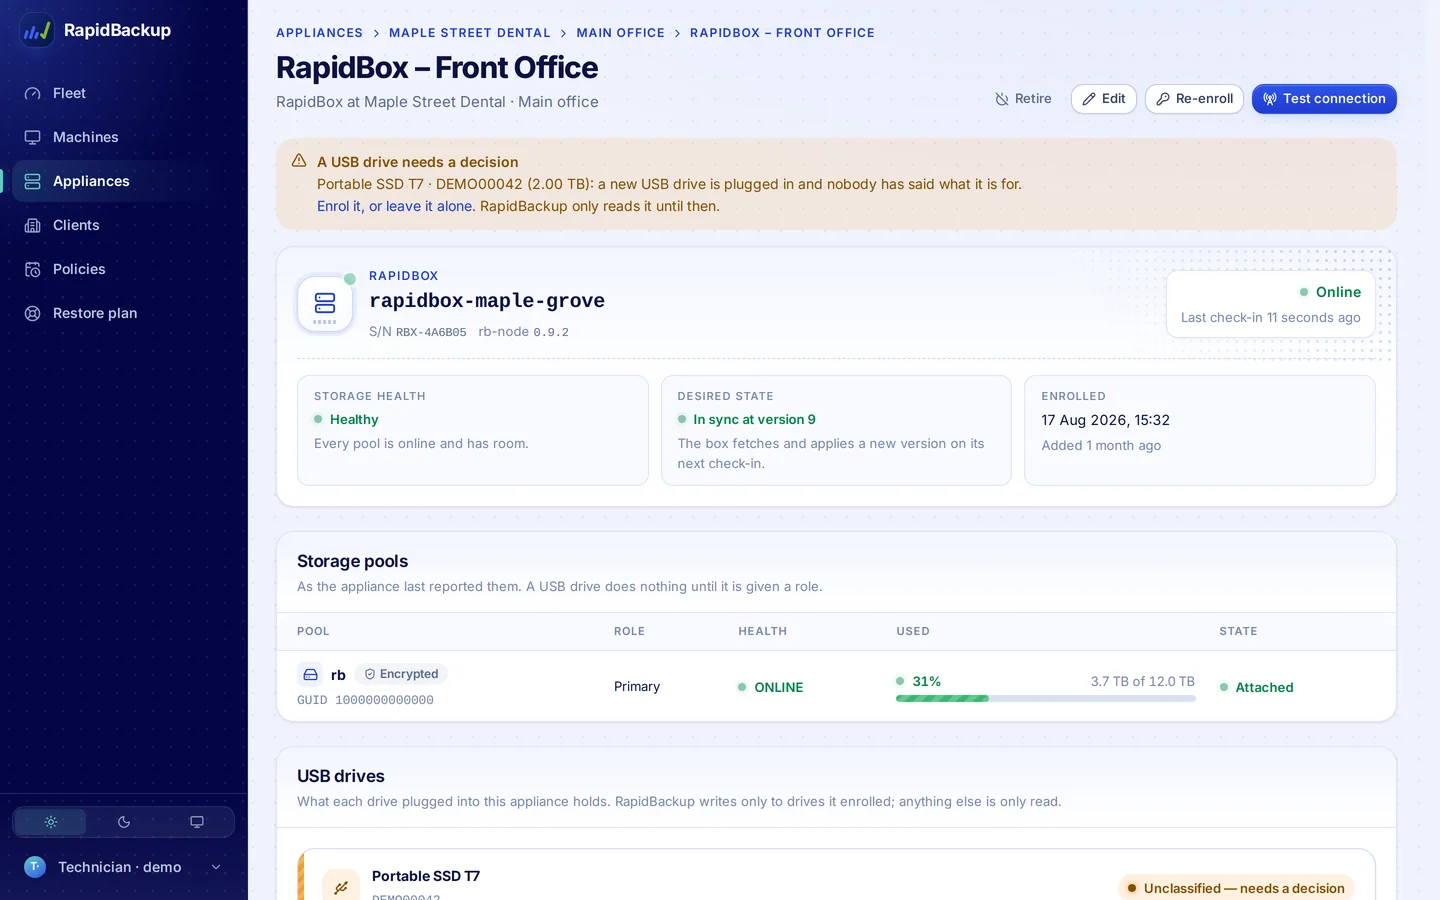Image resolution: width=1440 pixels, height=900 pixels.
Task: Click the RapidBackup logo icon
Action: tap(37, 30)
